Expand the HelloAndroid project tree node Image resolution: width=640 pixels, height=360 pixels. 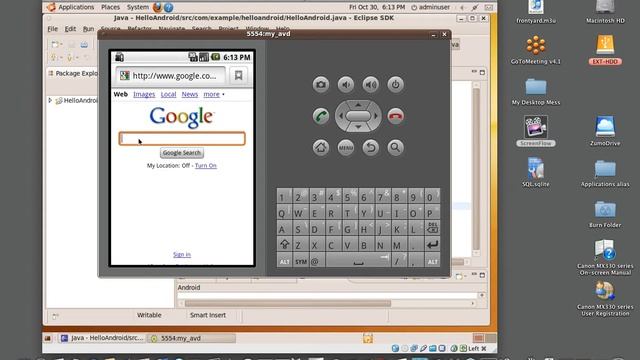pos(50,100)
